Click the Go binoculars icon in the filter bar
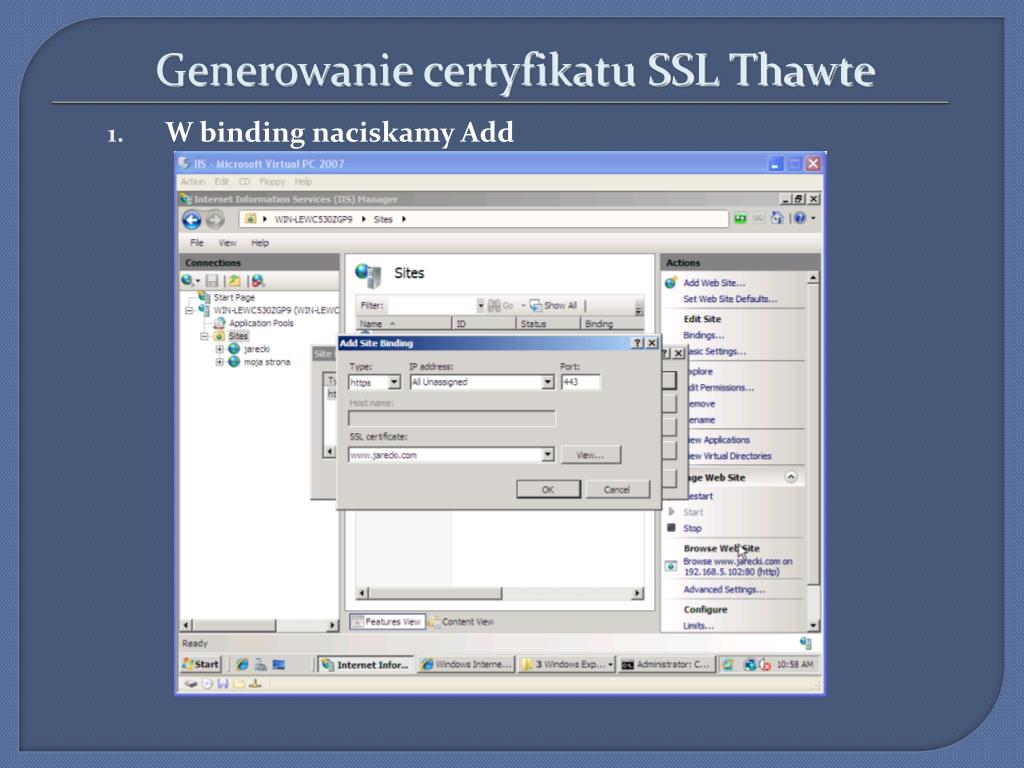This screenshot has width=1024, height=768. 494,305
